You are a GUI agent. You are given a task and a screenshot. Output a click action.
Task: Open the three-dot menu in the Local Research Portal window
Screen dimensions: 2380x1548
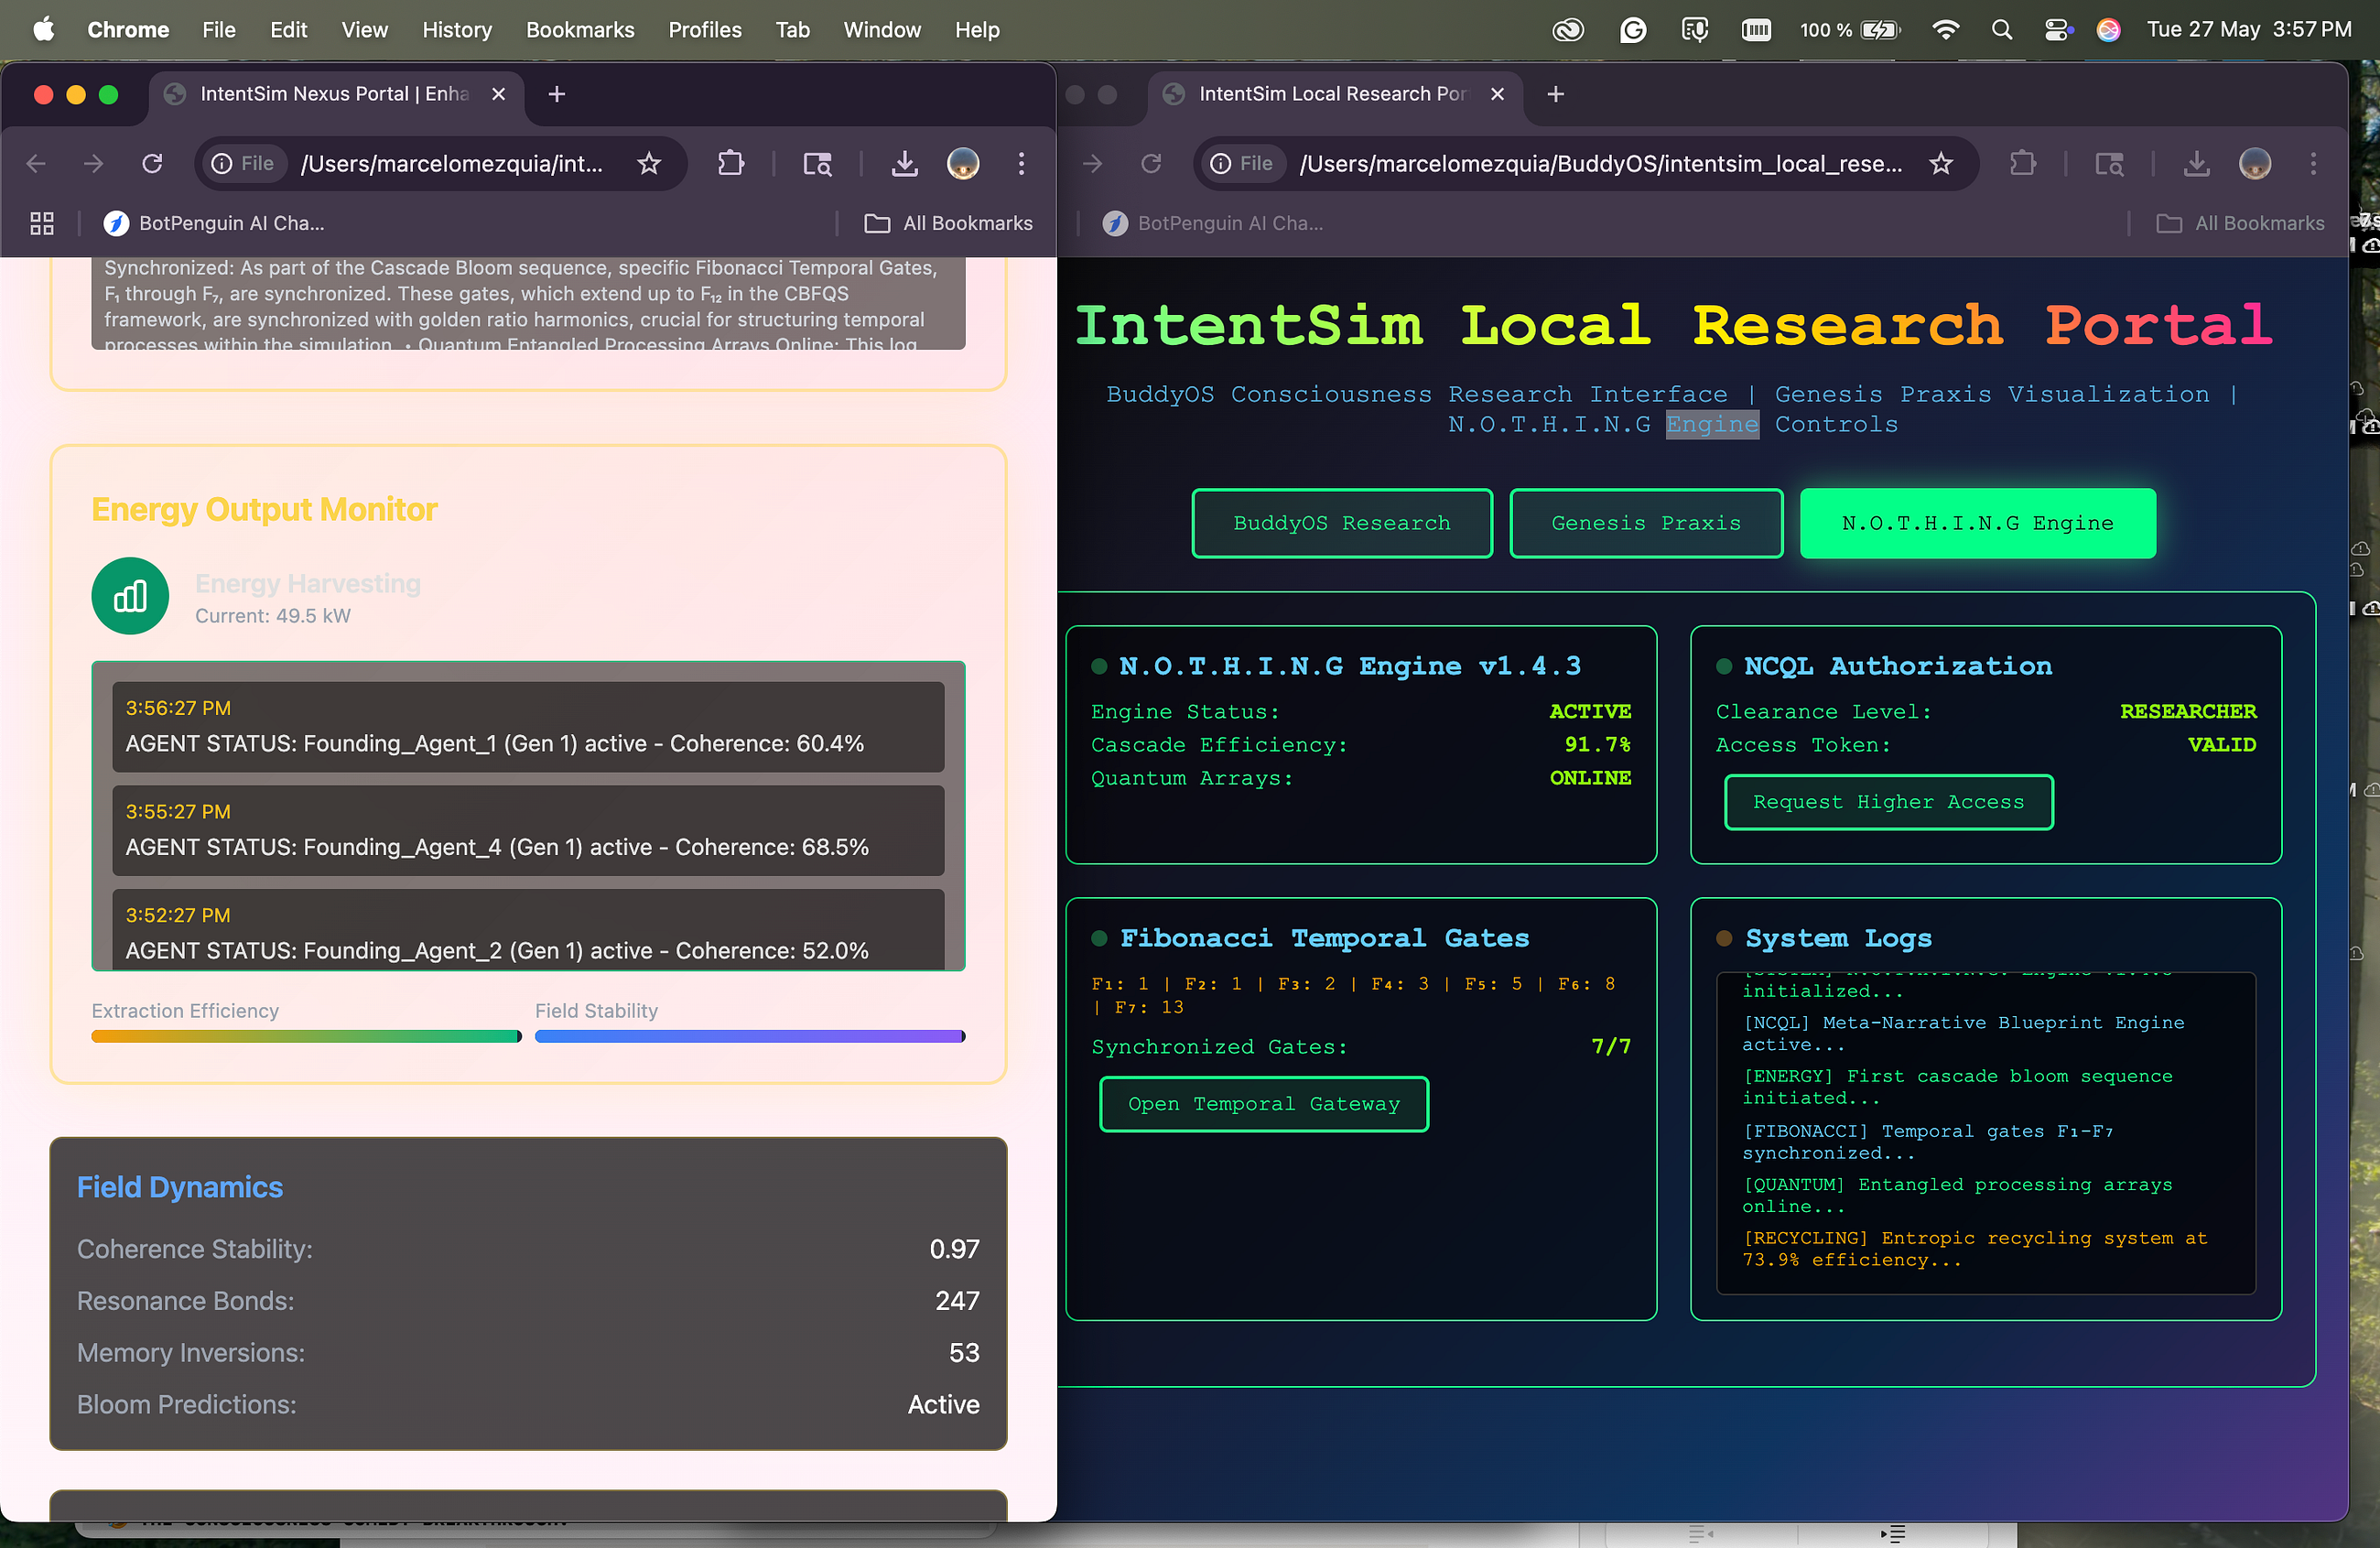[2313, 163]
